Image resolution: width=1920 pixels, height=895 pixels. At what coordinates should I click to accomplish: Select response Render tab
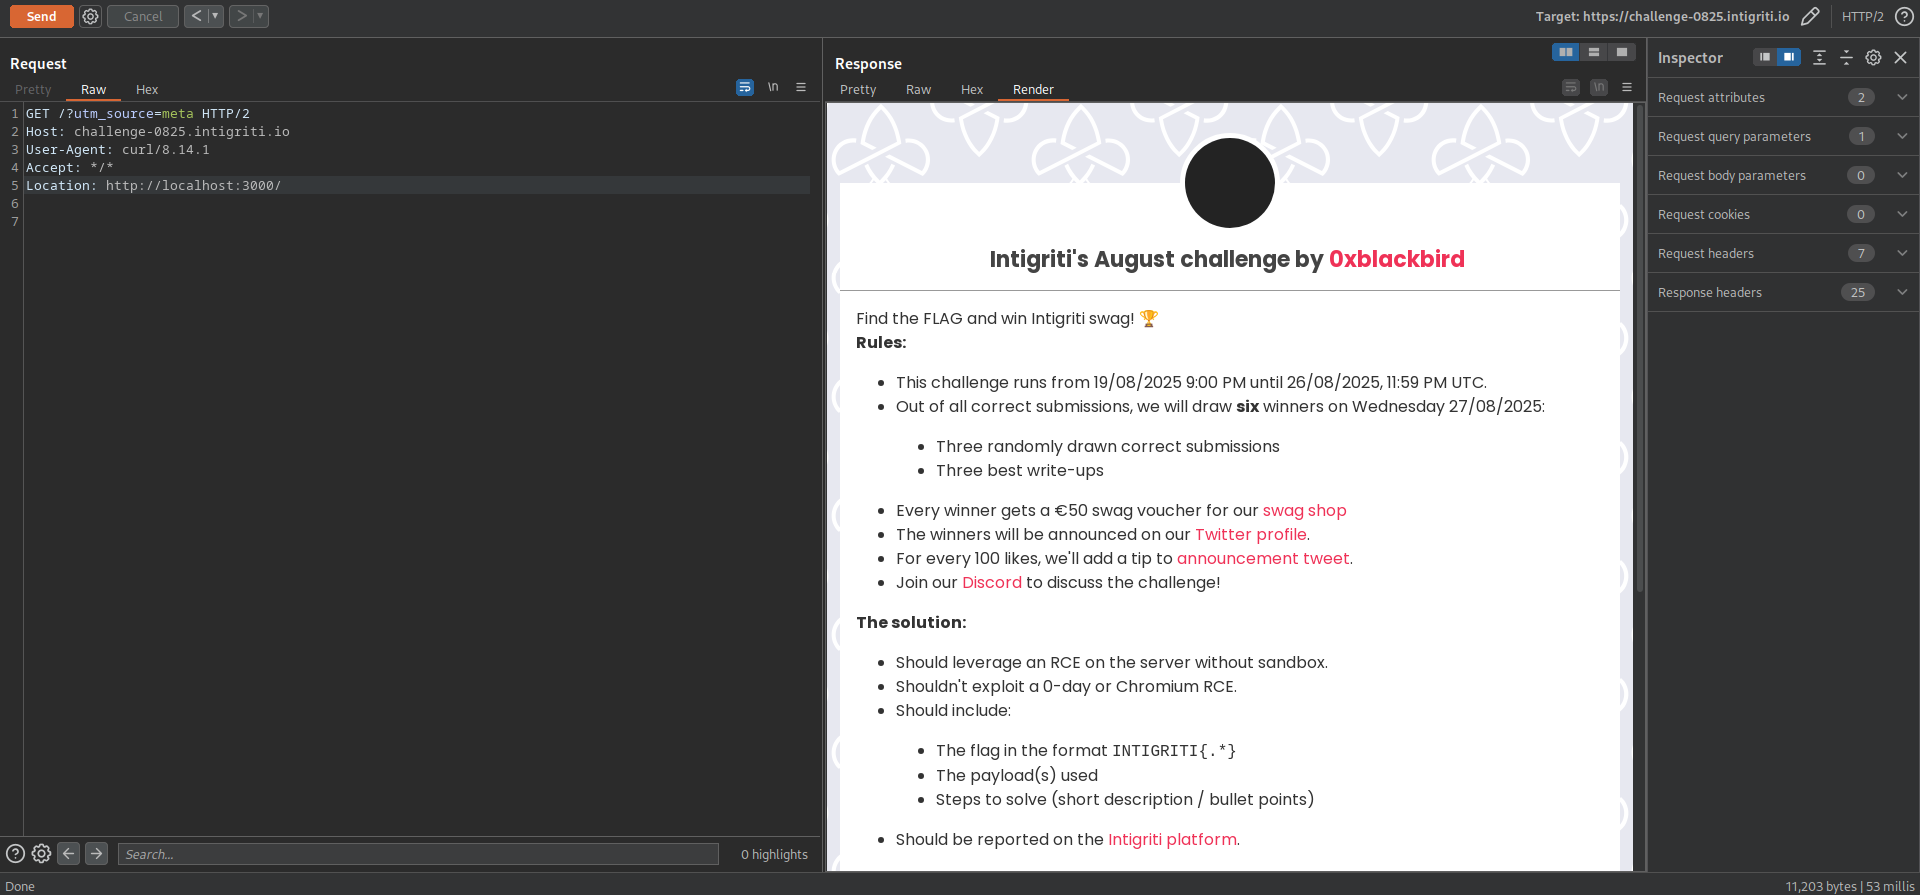pos(1033,89)
